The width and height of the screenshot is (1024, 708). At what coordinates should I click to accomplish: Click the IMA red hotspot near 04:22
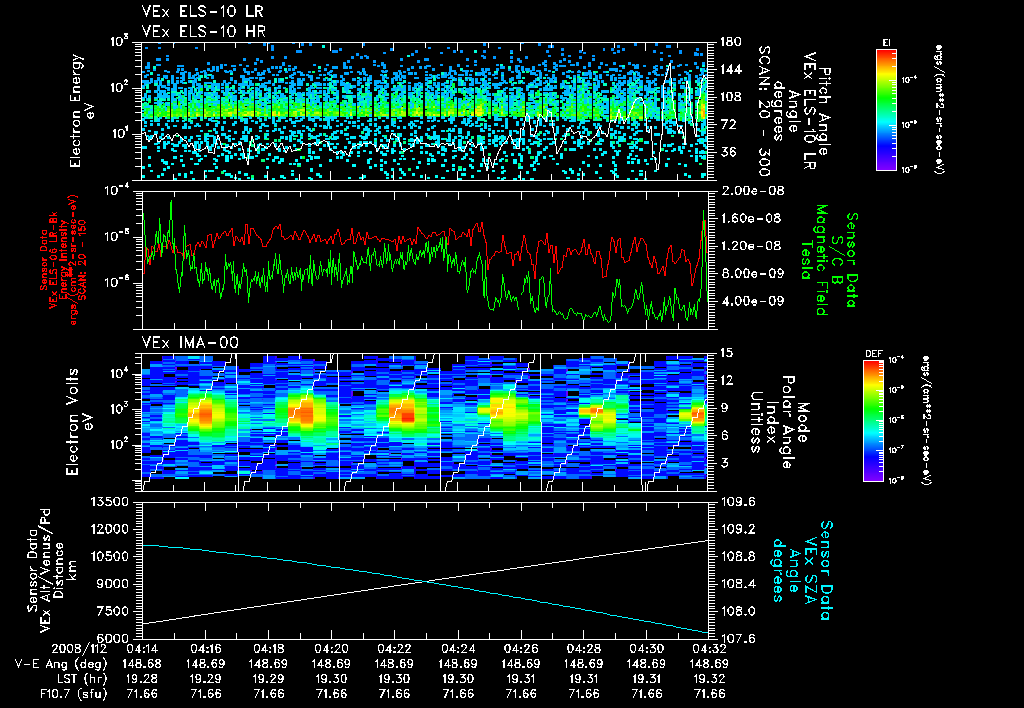tap(408, 415)
